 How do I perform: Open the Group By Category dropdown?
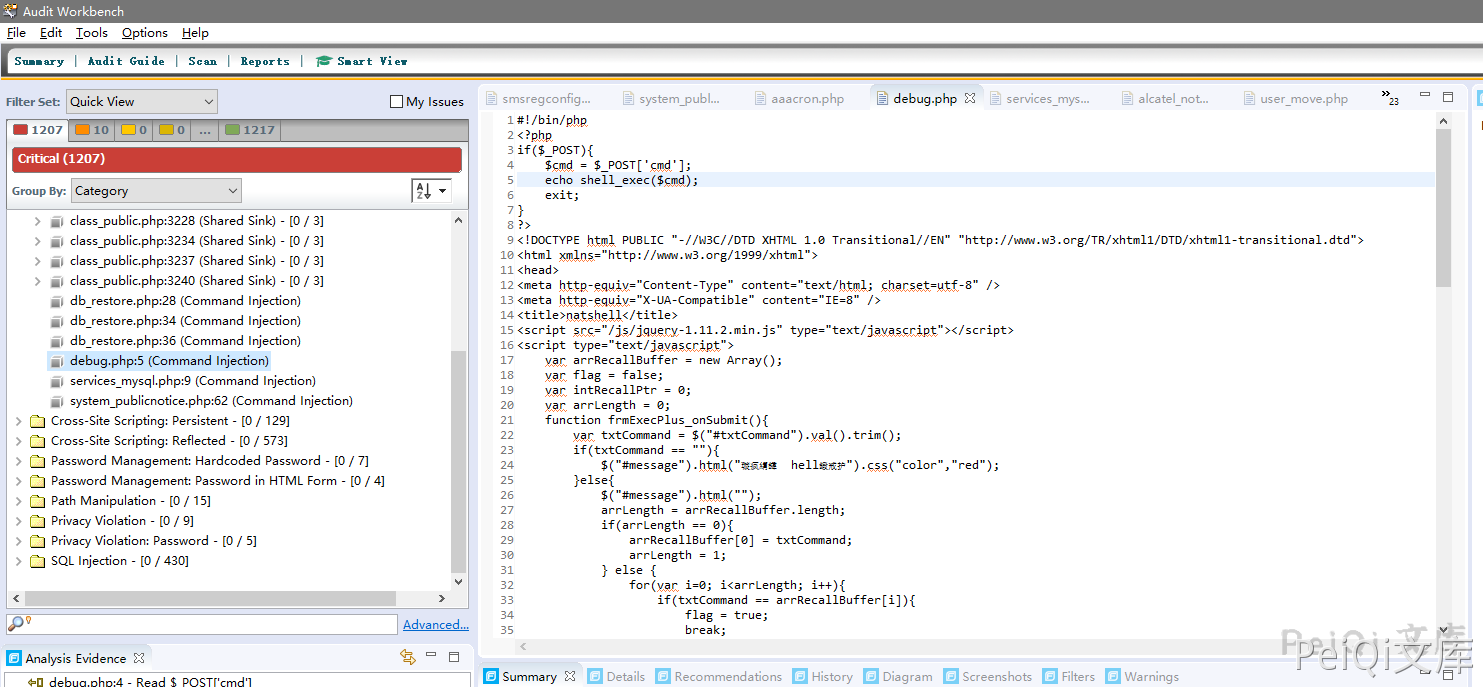pyautogui.click(x=154, y=191)
